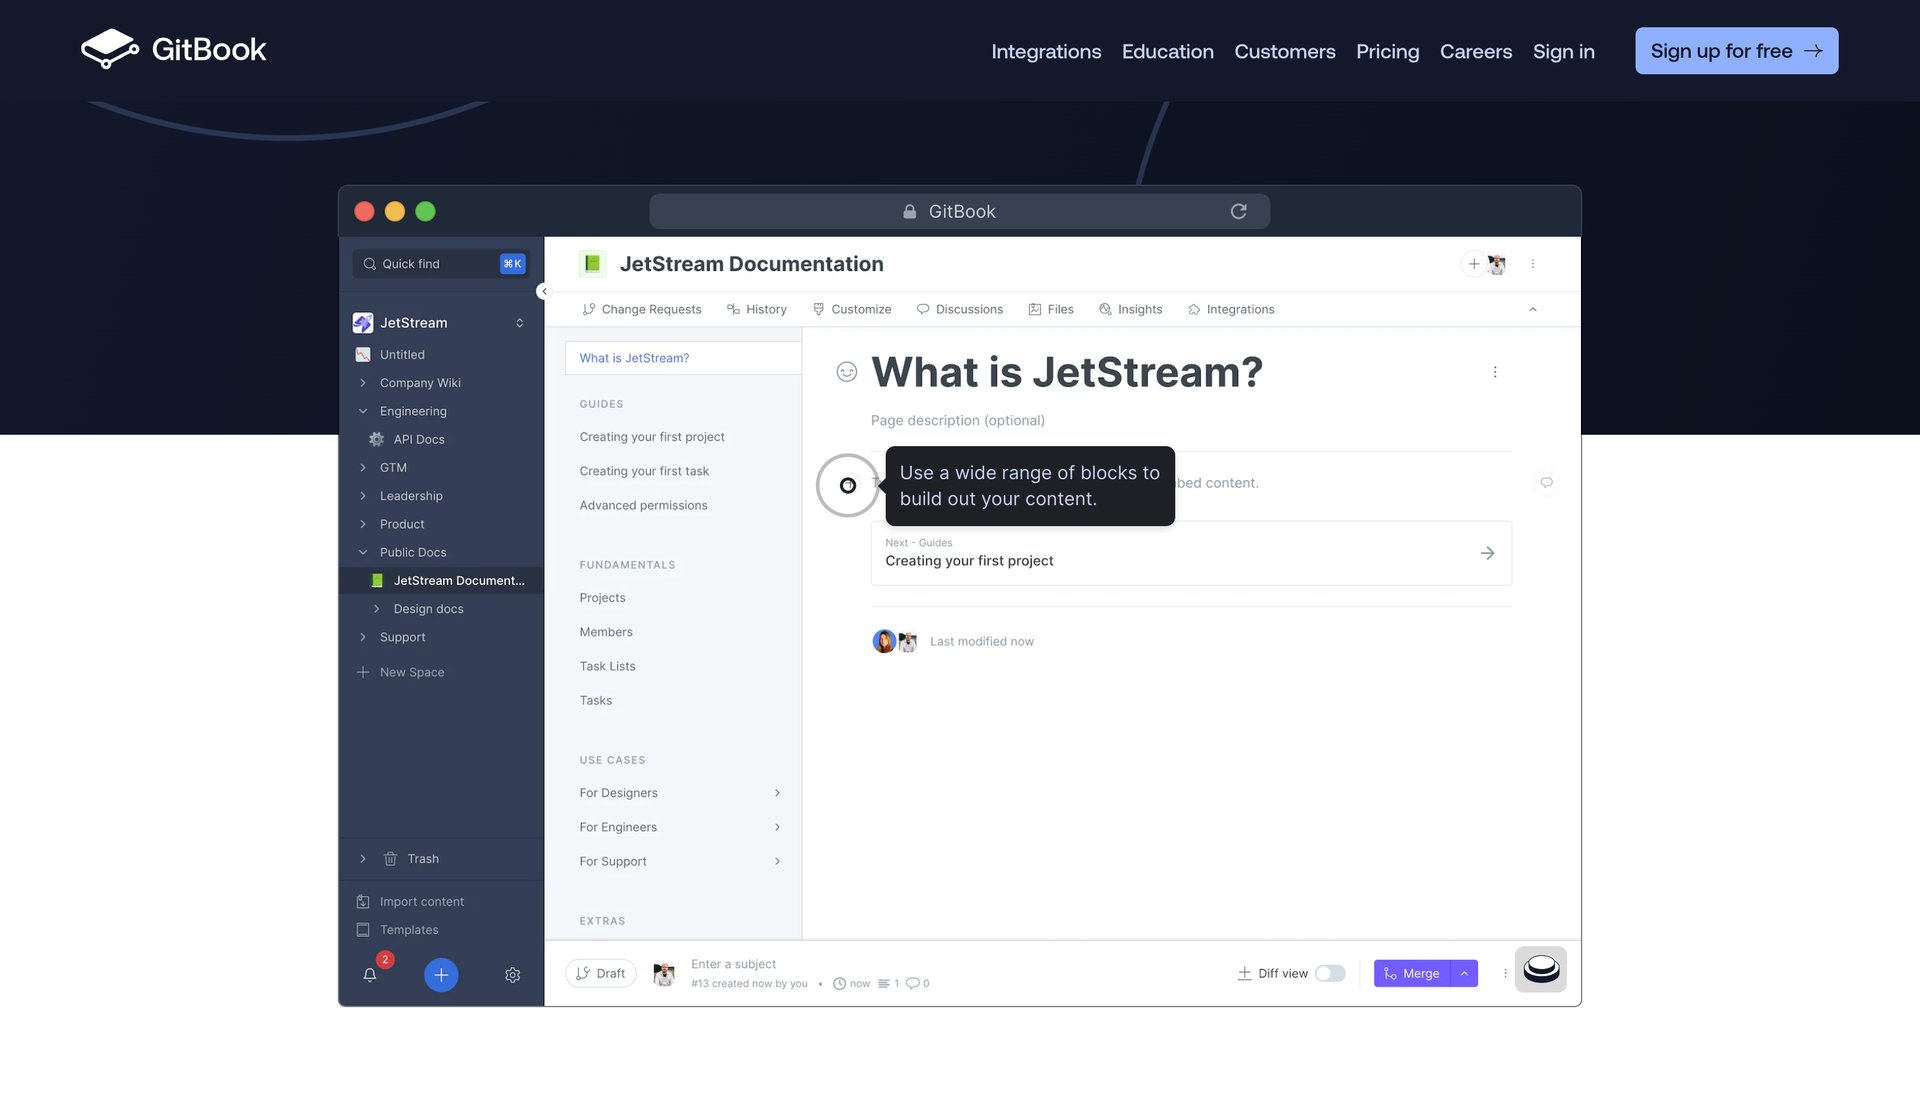Image resolution: width=1920 pixels, height=1103 pixels.
Task: Enable the Diff view toggle
Action: pyautogui.click(x=1330, y=972)
